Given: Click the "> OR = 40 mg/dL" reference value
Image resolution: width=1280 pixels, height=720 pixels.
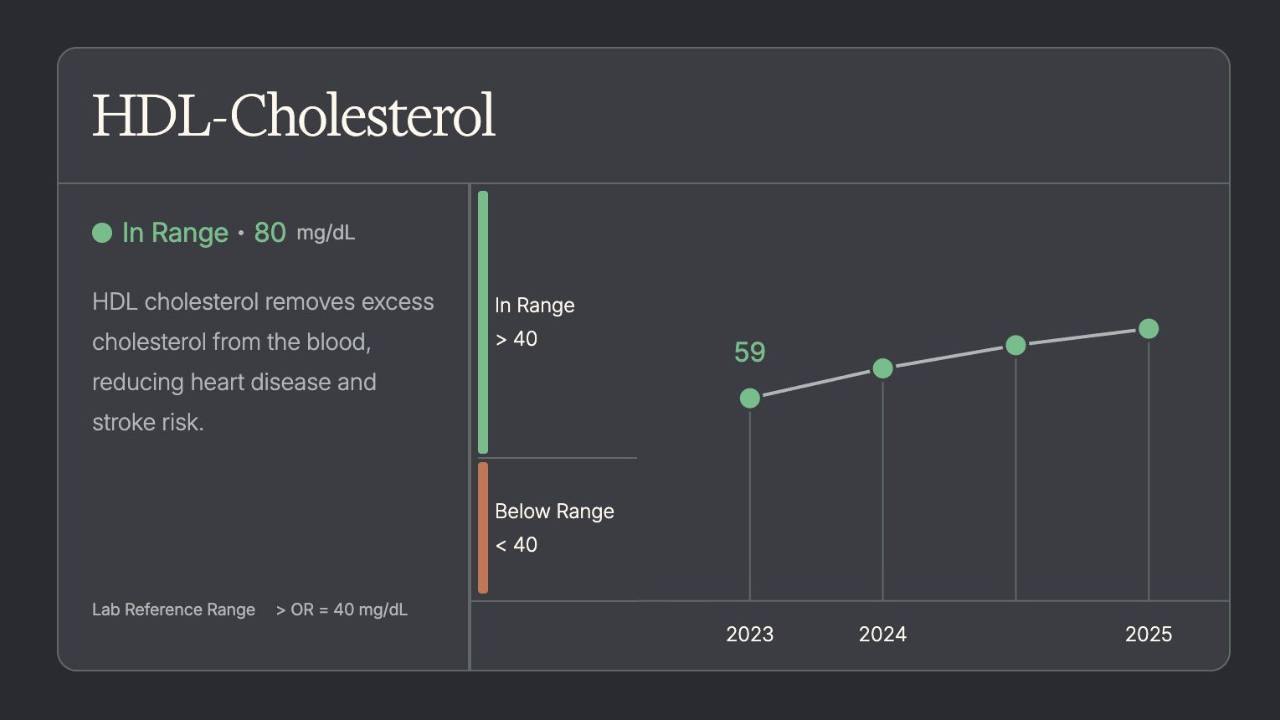Looking at the screenshot, I should (x=341, y=610).
